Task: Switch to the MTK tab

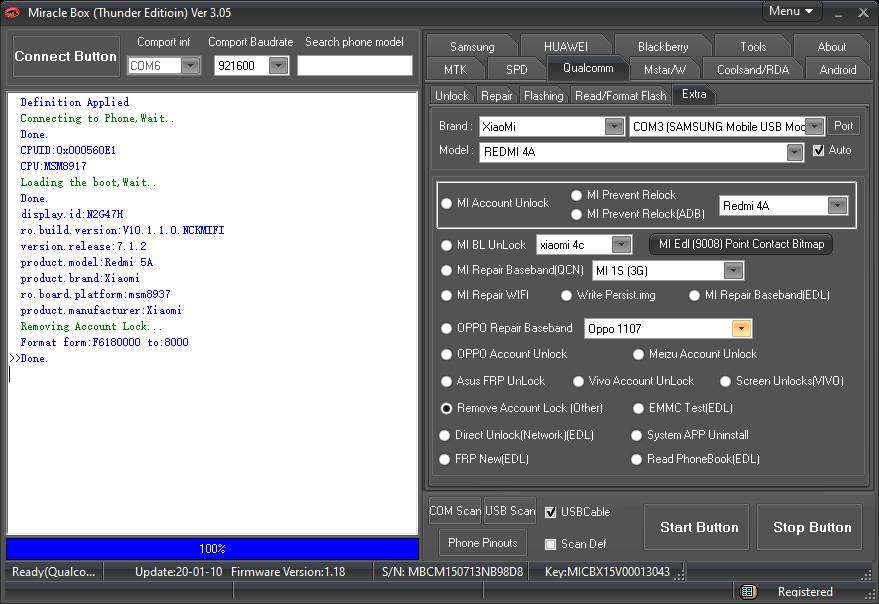Action: coord(455,70)
